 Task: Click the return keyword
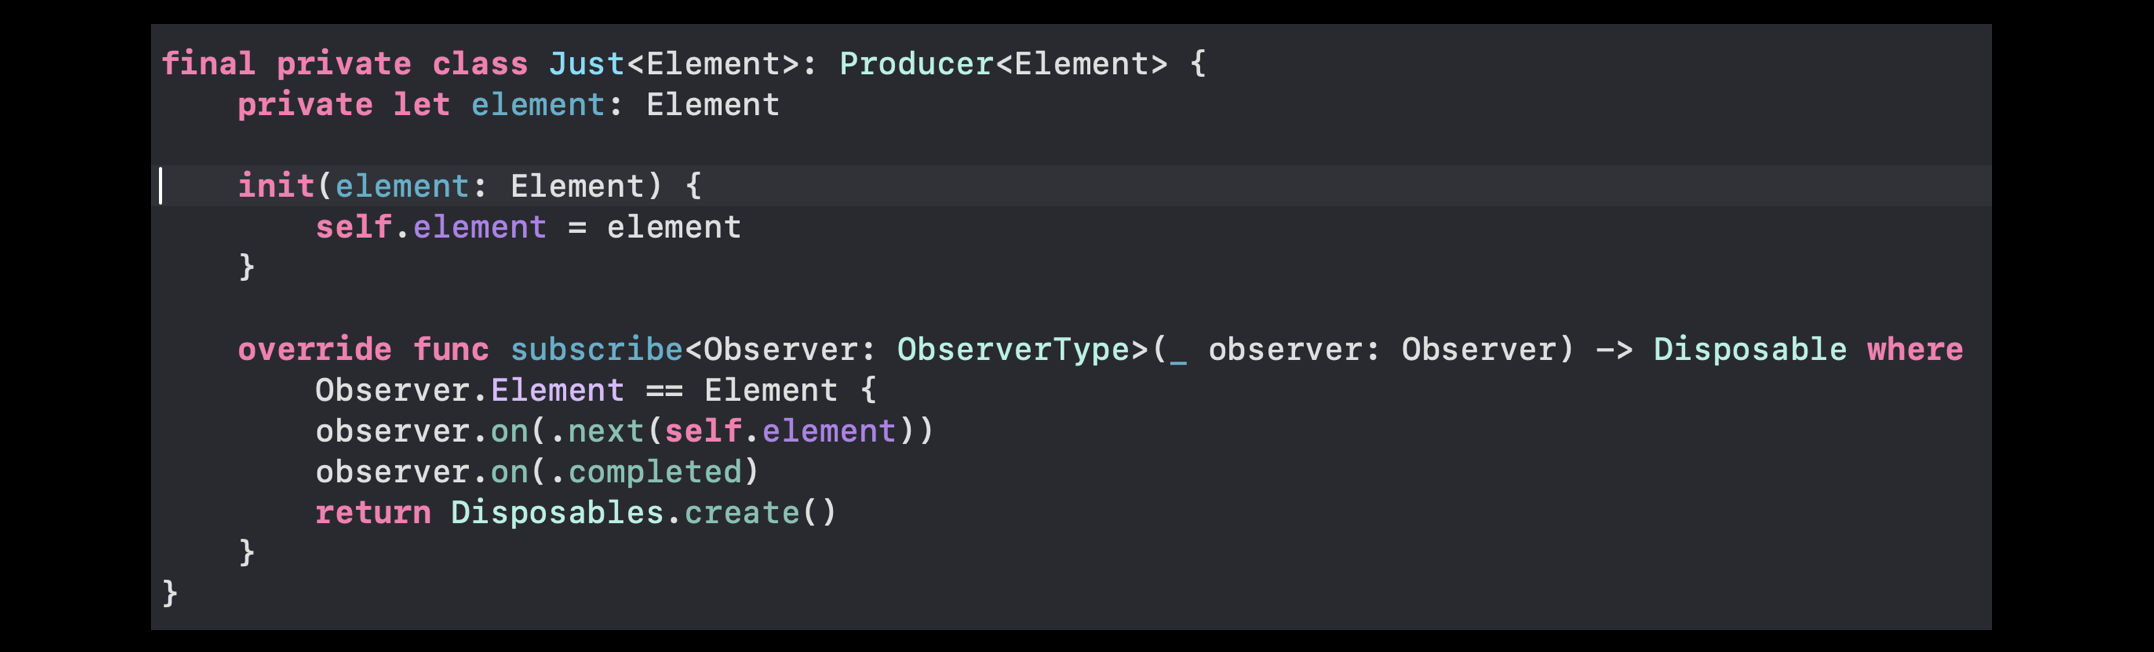point(373,512)
